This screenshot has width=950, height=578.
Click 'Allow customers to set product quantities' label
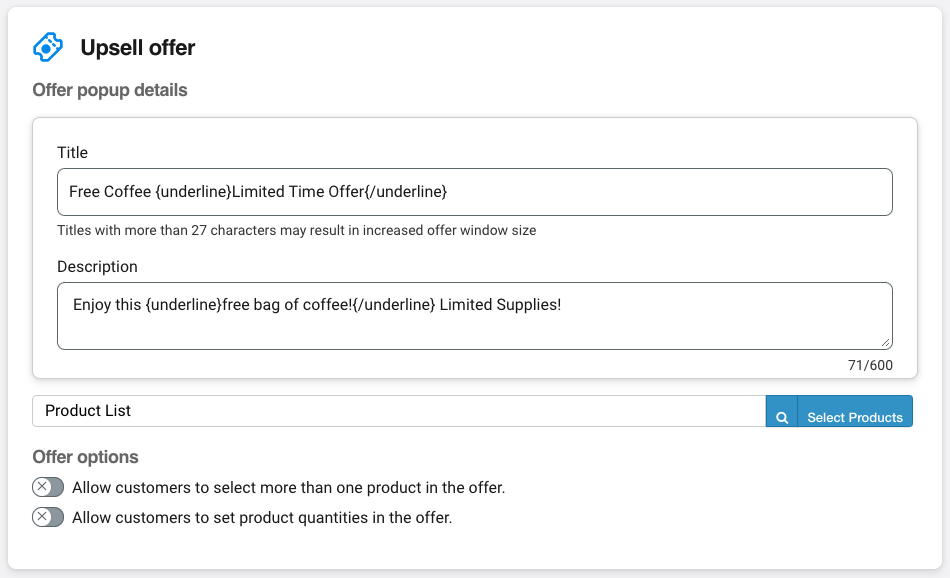click(x=262, y=517)
